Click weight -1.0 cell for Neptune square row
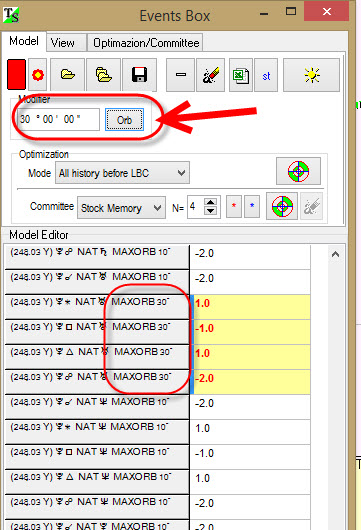Image resolution: width=361 pixels, height=530 pixels. [x=250, y=457]
